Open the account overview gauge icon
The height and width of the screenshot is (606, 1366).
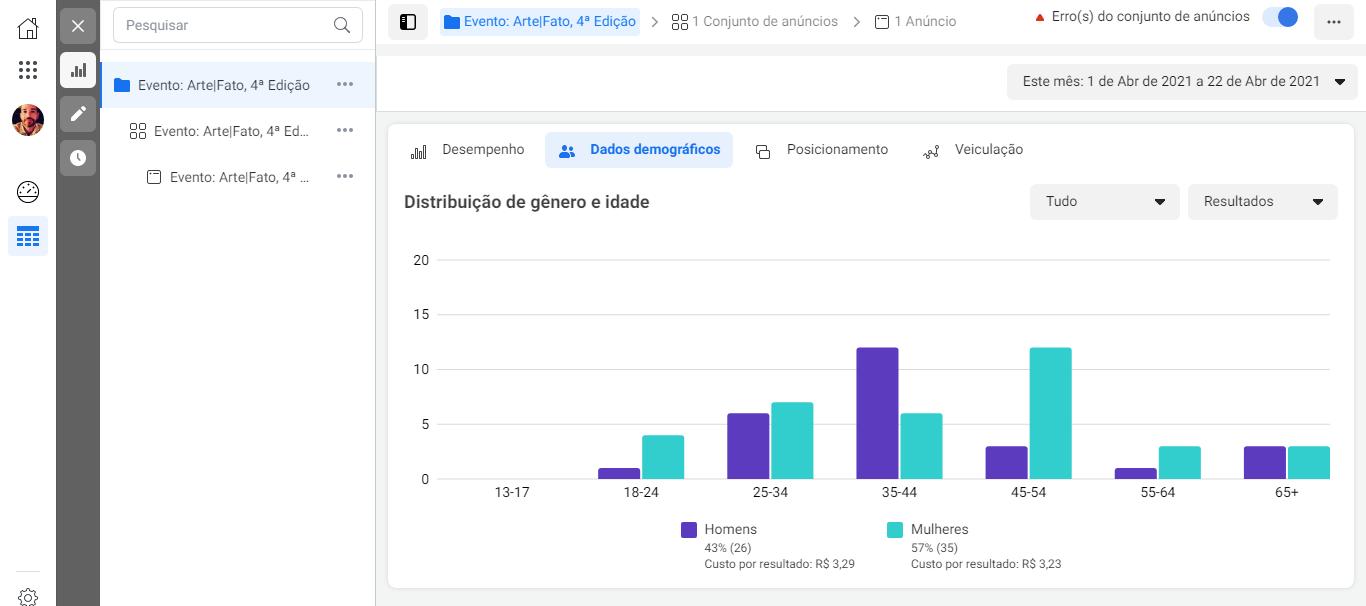pos(28,192)
